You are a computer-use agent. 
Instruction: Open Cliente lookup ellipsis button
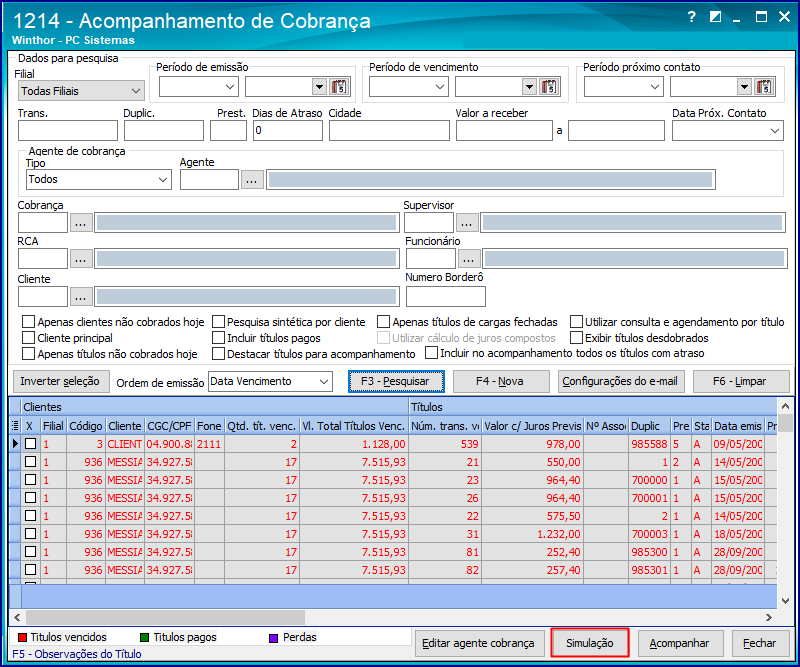(x=81, y=297)
